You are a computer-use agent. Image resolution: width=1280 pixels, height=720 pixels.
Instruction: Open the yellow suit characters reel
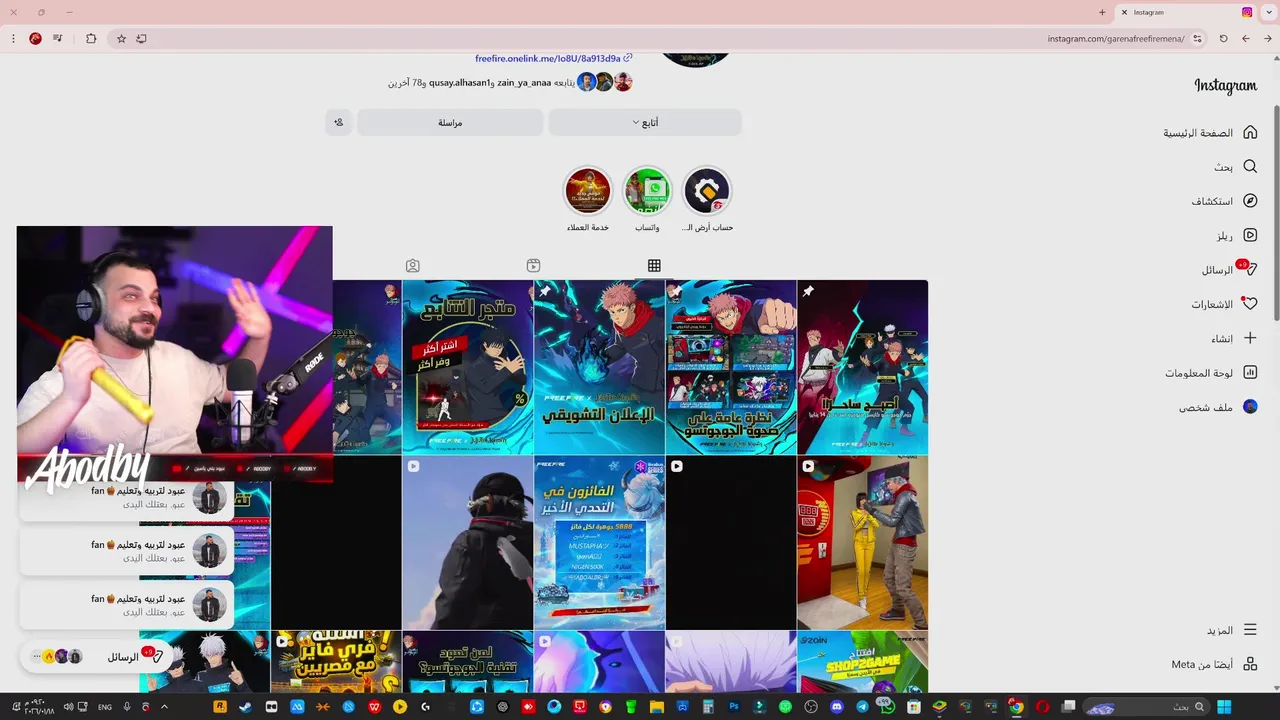pos(862,543)
